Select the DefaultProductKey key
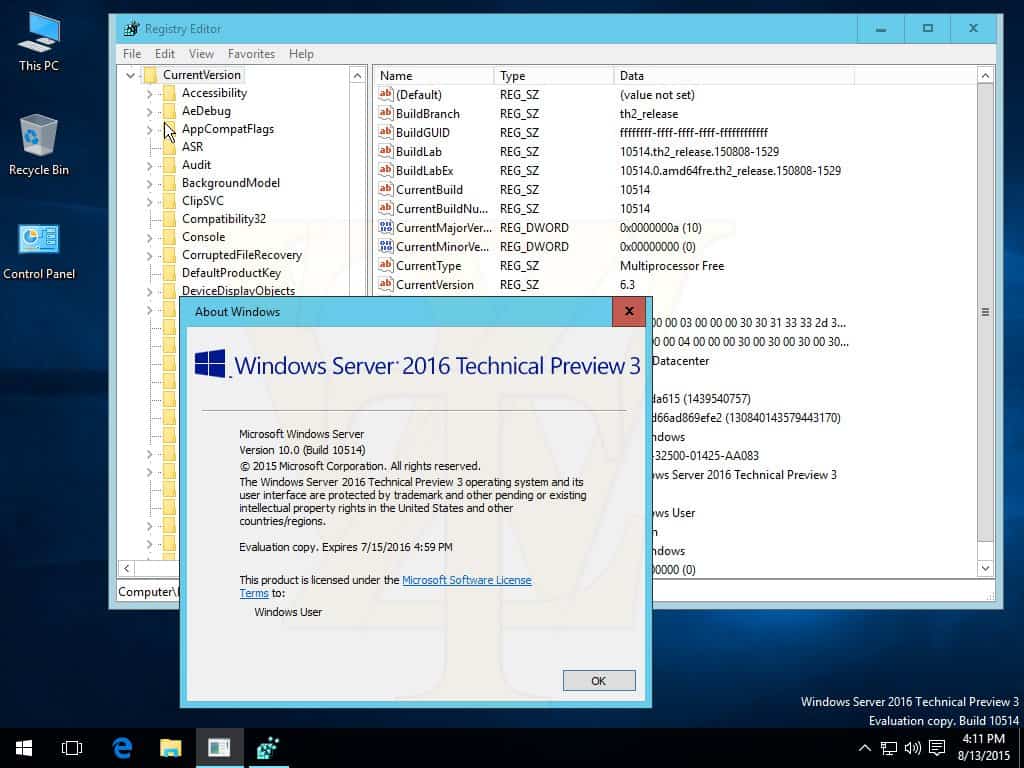Viewport: 1024px width, 768px height. (231, 273)
